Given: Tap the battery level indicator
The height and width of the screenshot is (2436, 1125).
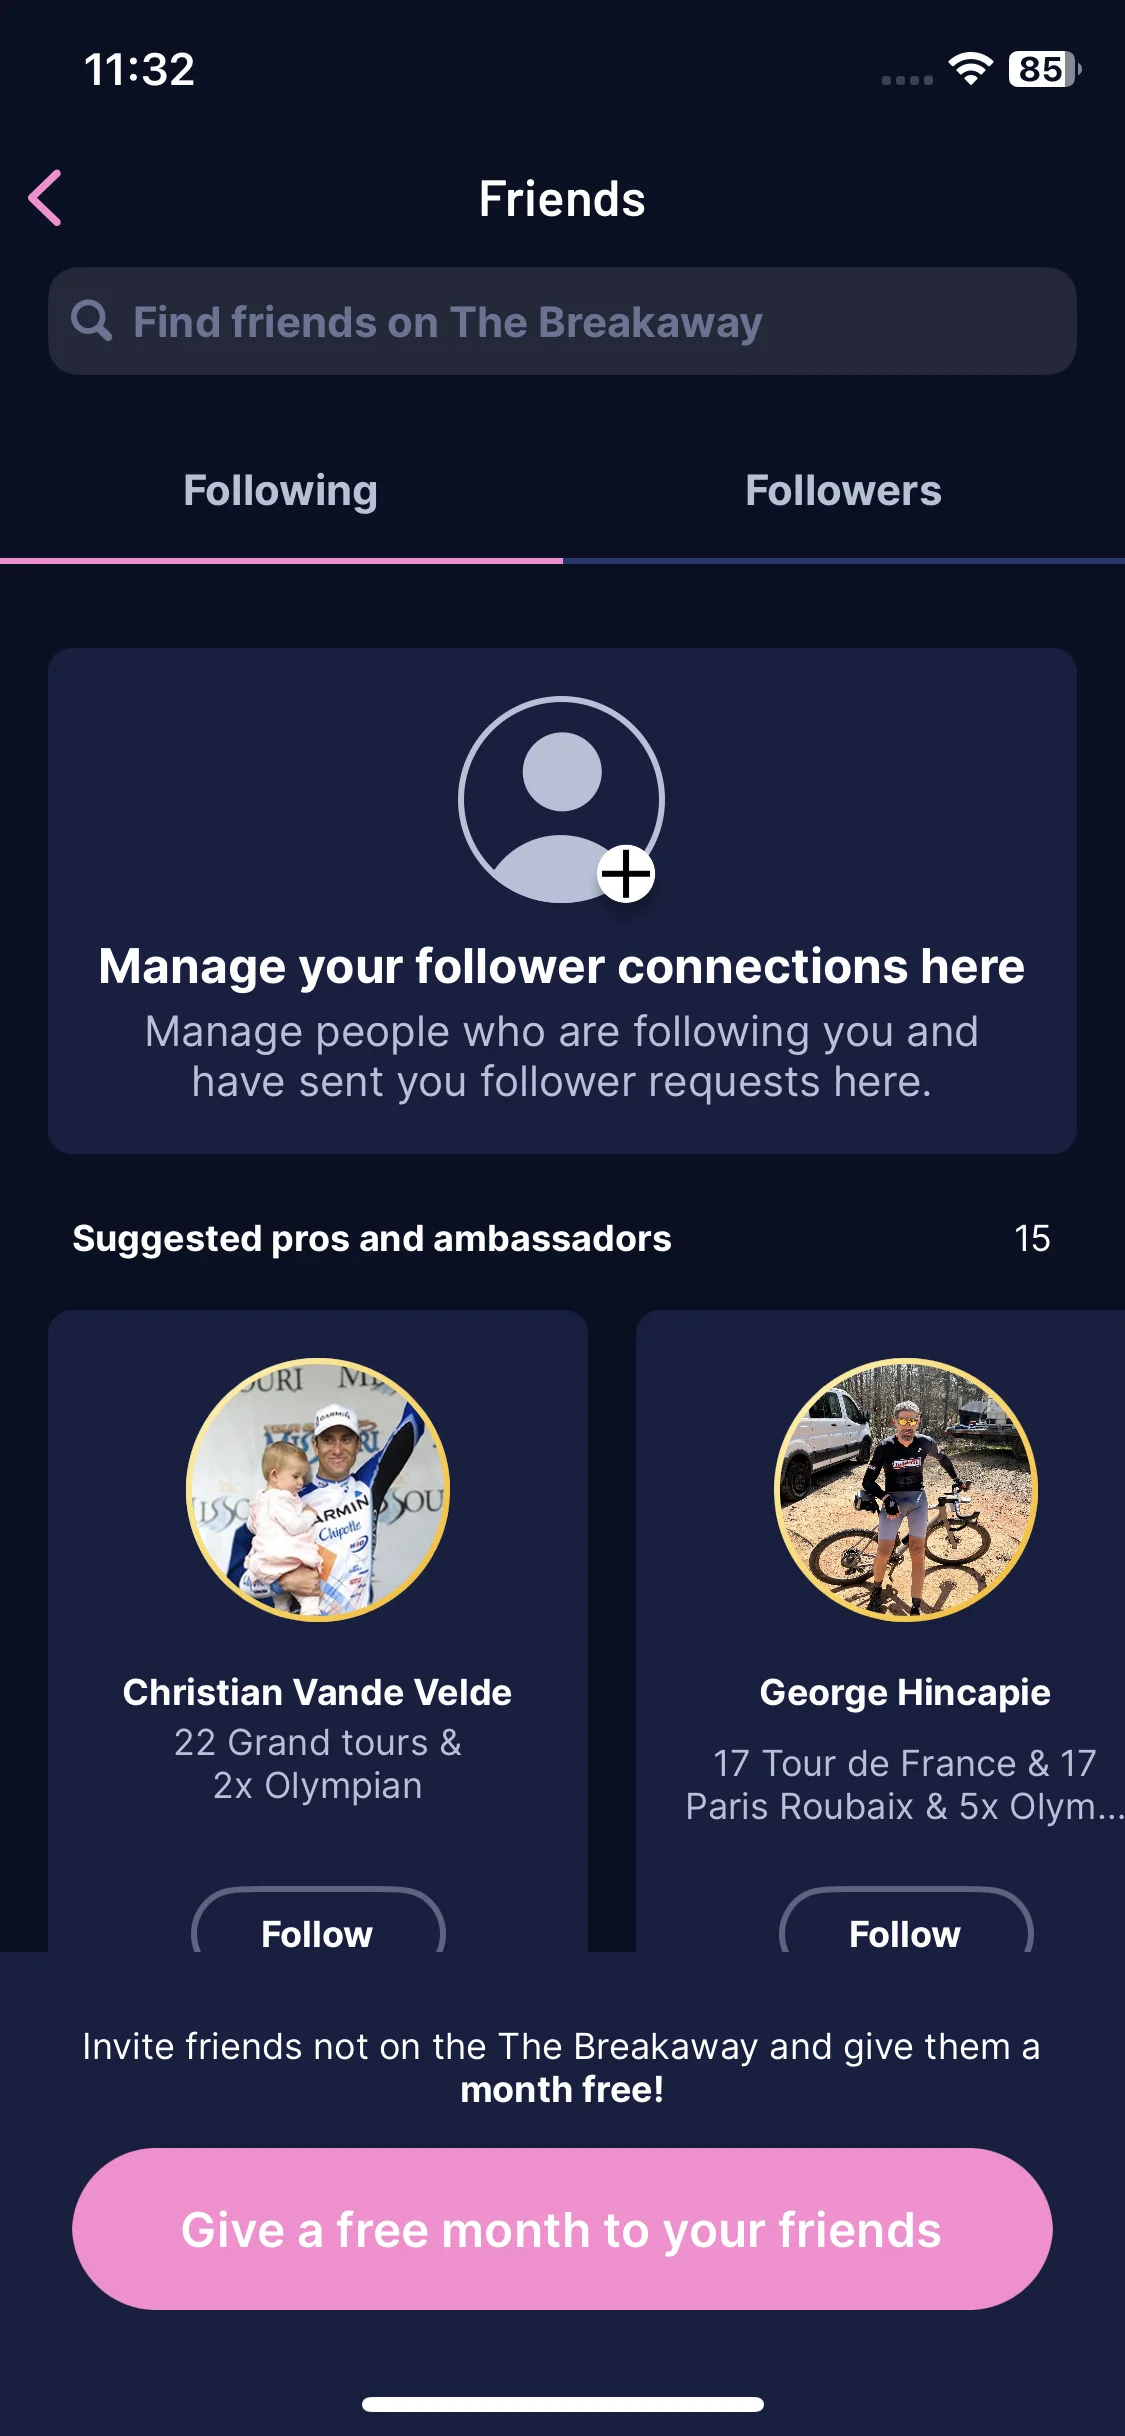Looking at the screenshot, I should coord(1043,69).
